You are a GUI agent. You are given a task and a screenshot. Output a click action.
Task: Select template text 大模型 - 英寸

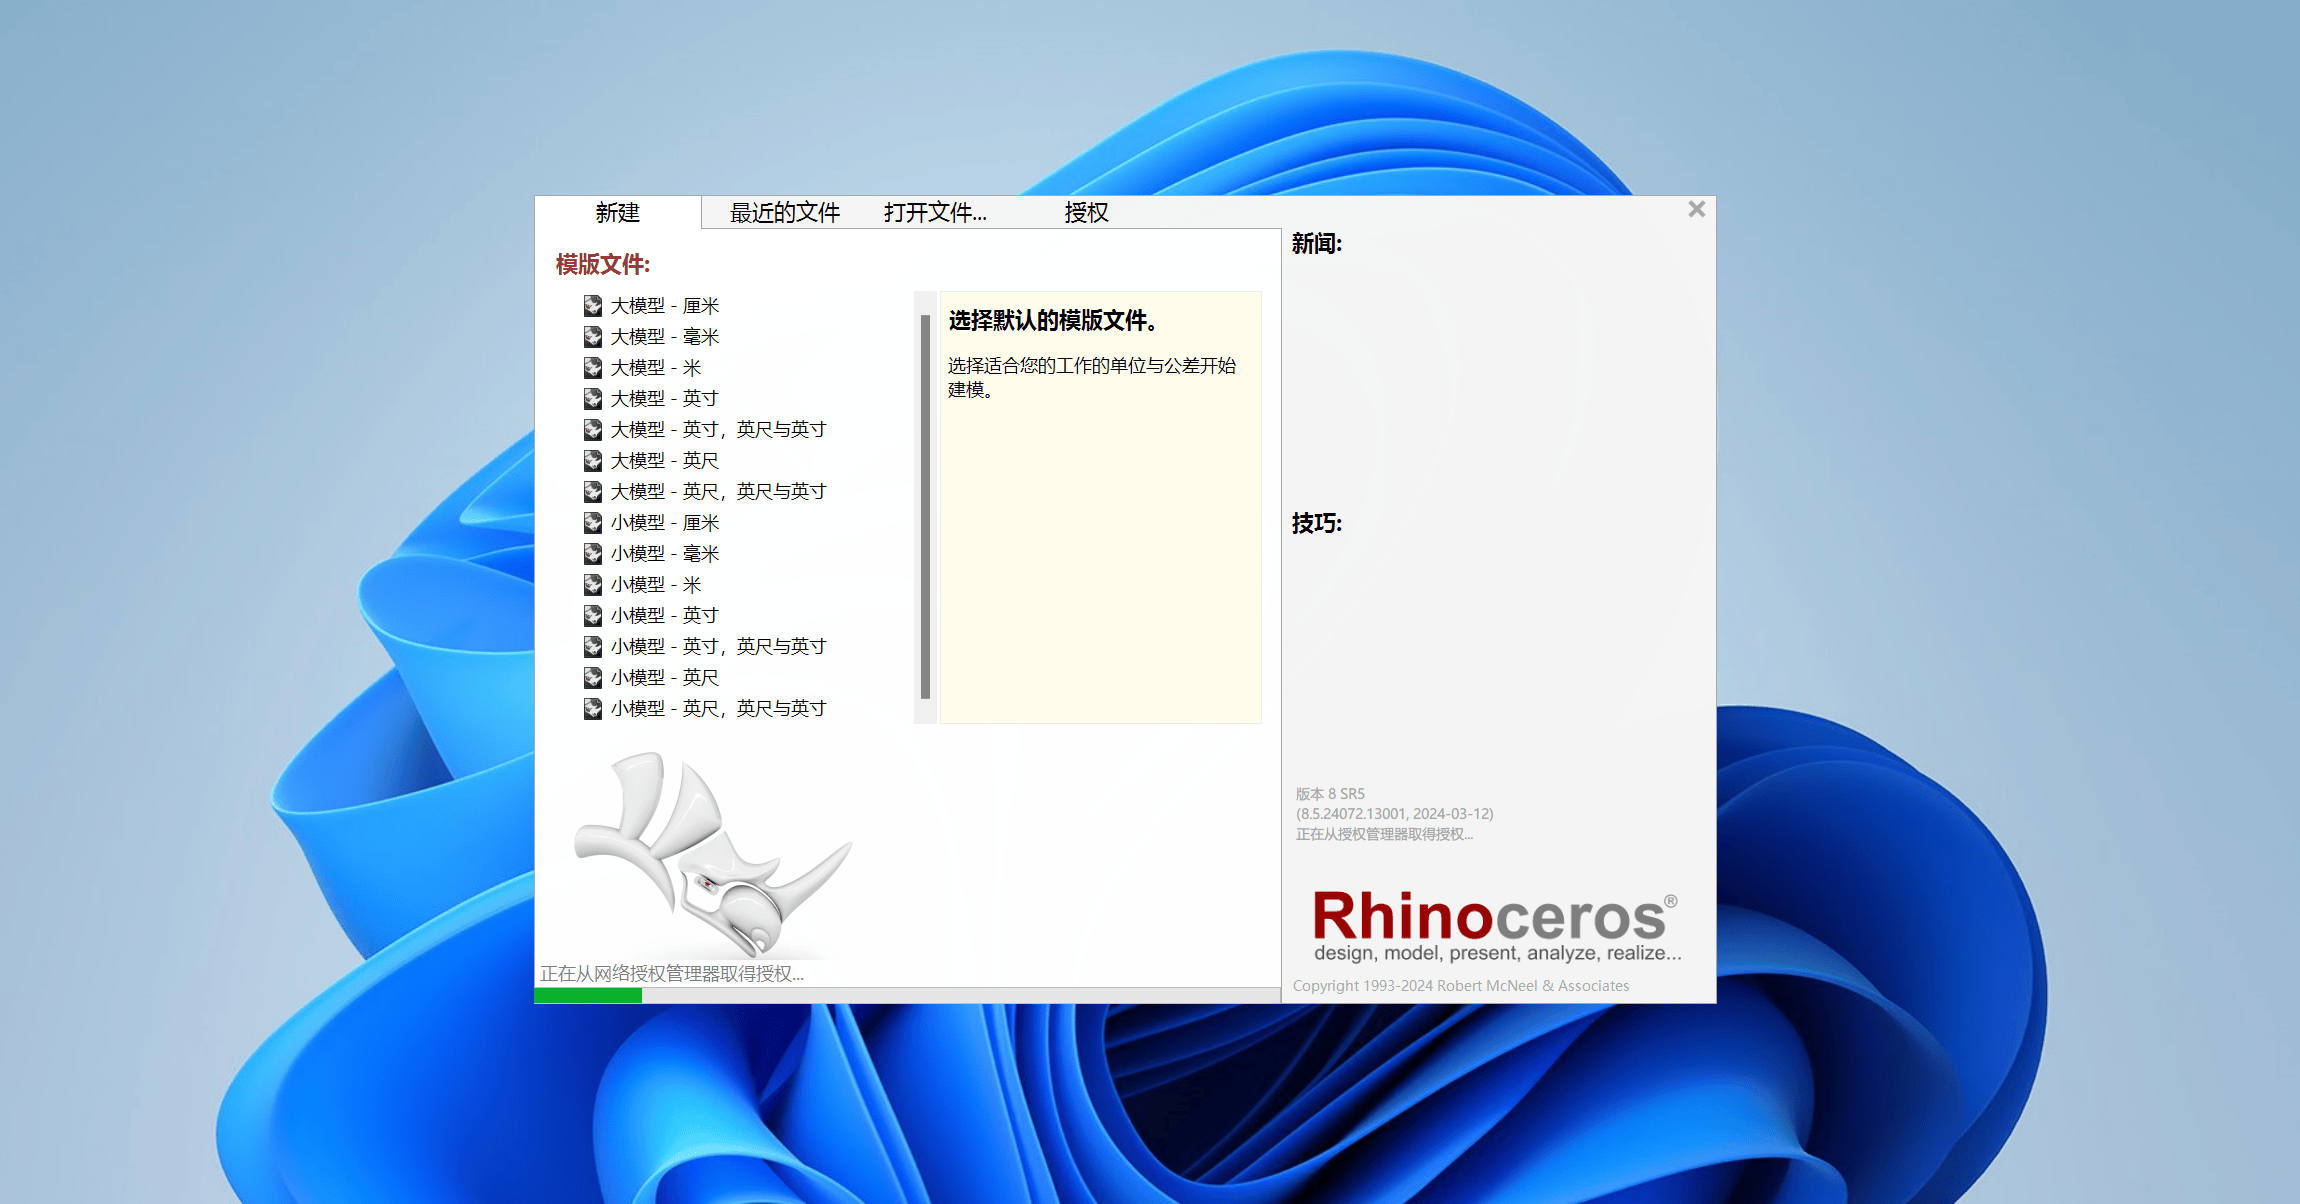coord(665,399)
